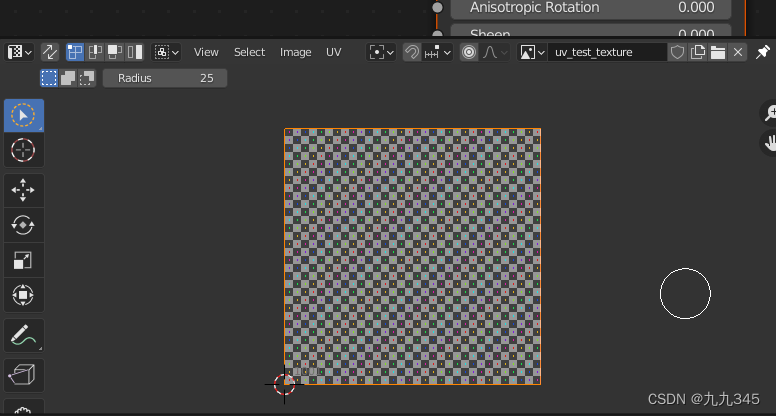Toggle UV sync selection
Viewport: 776px width, 416px height.
click(49, 52)
